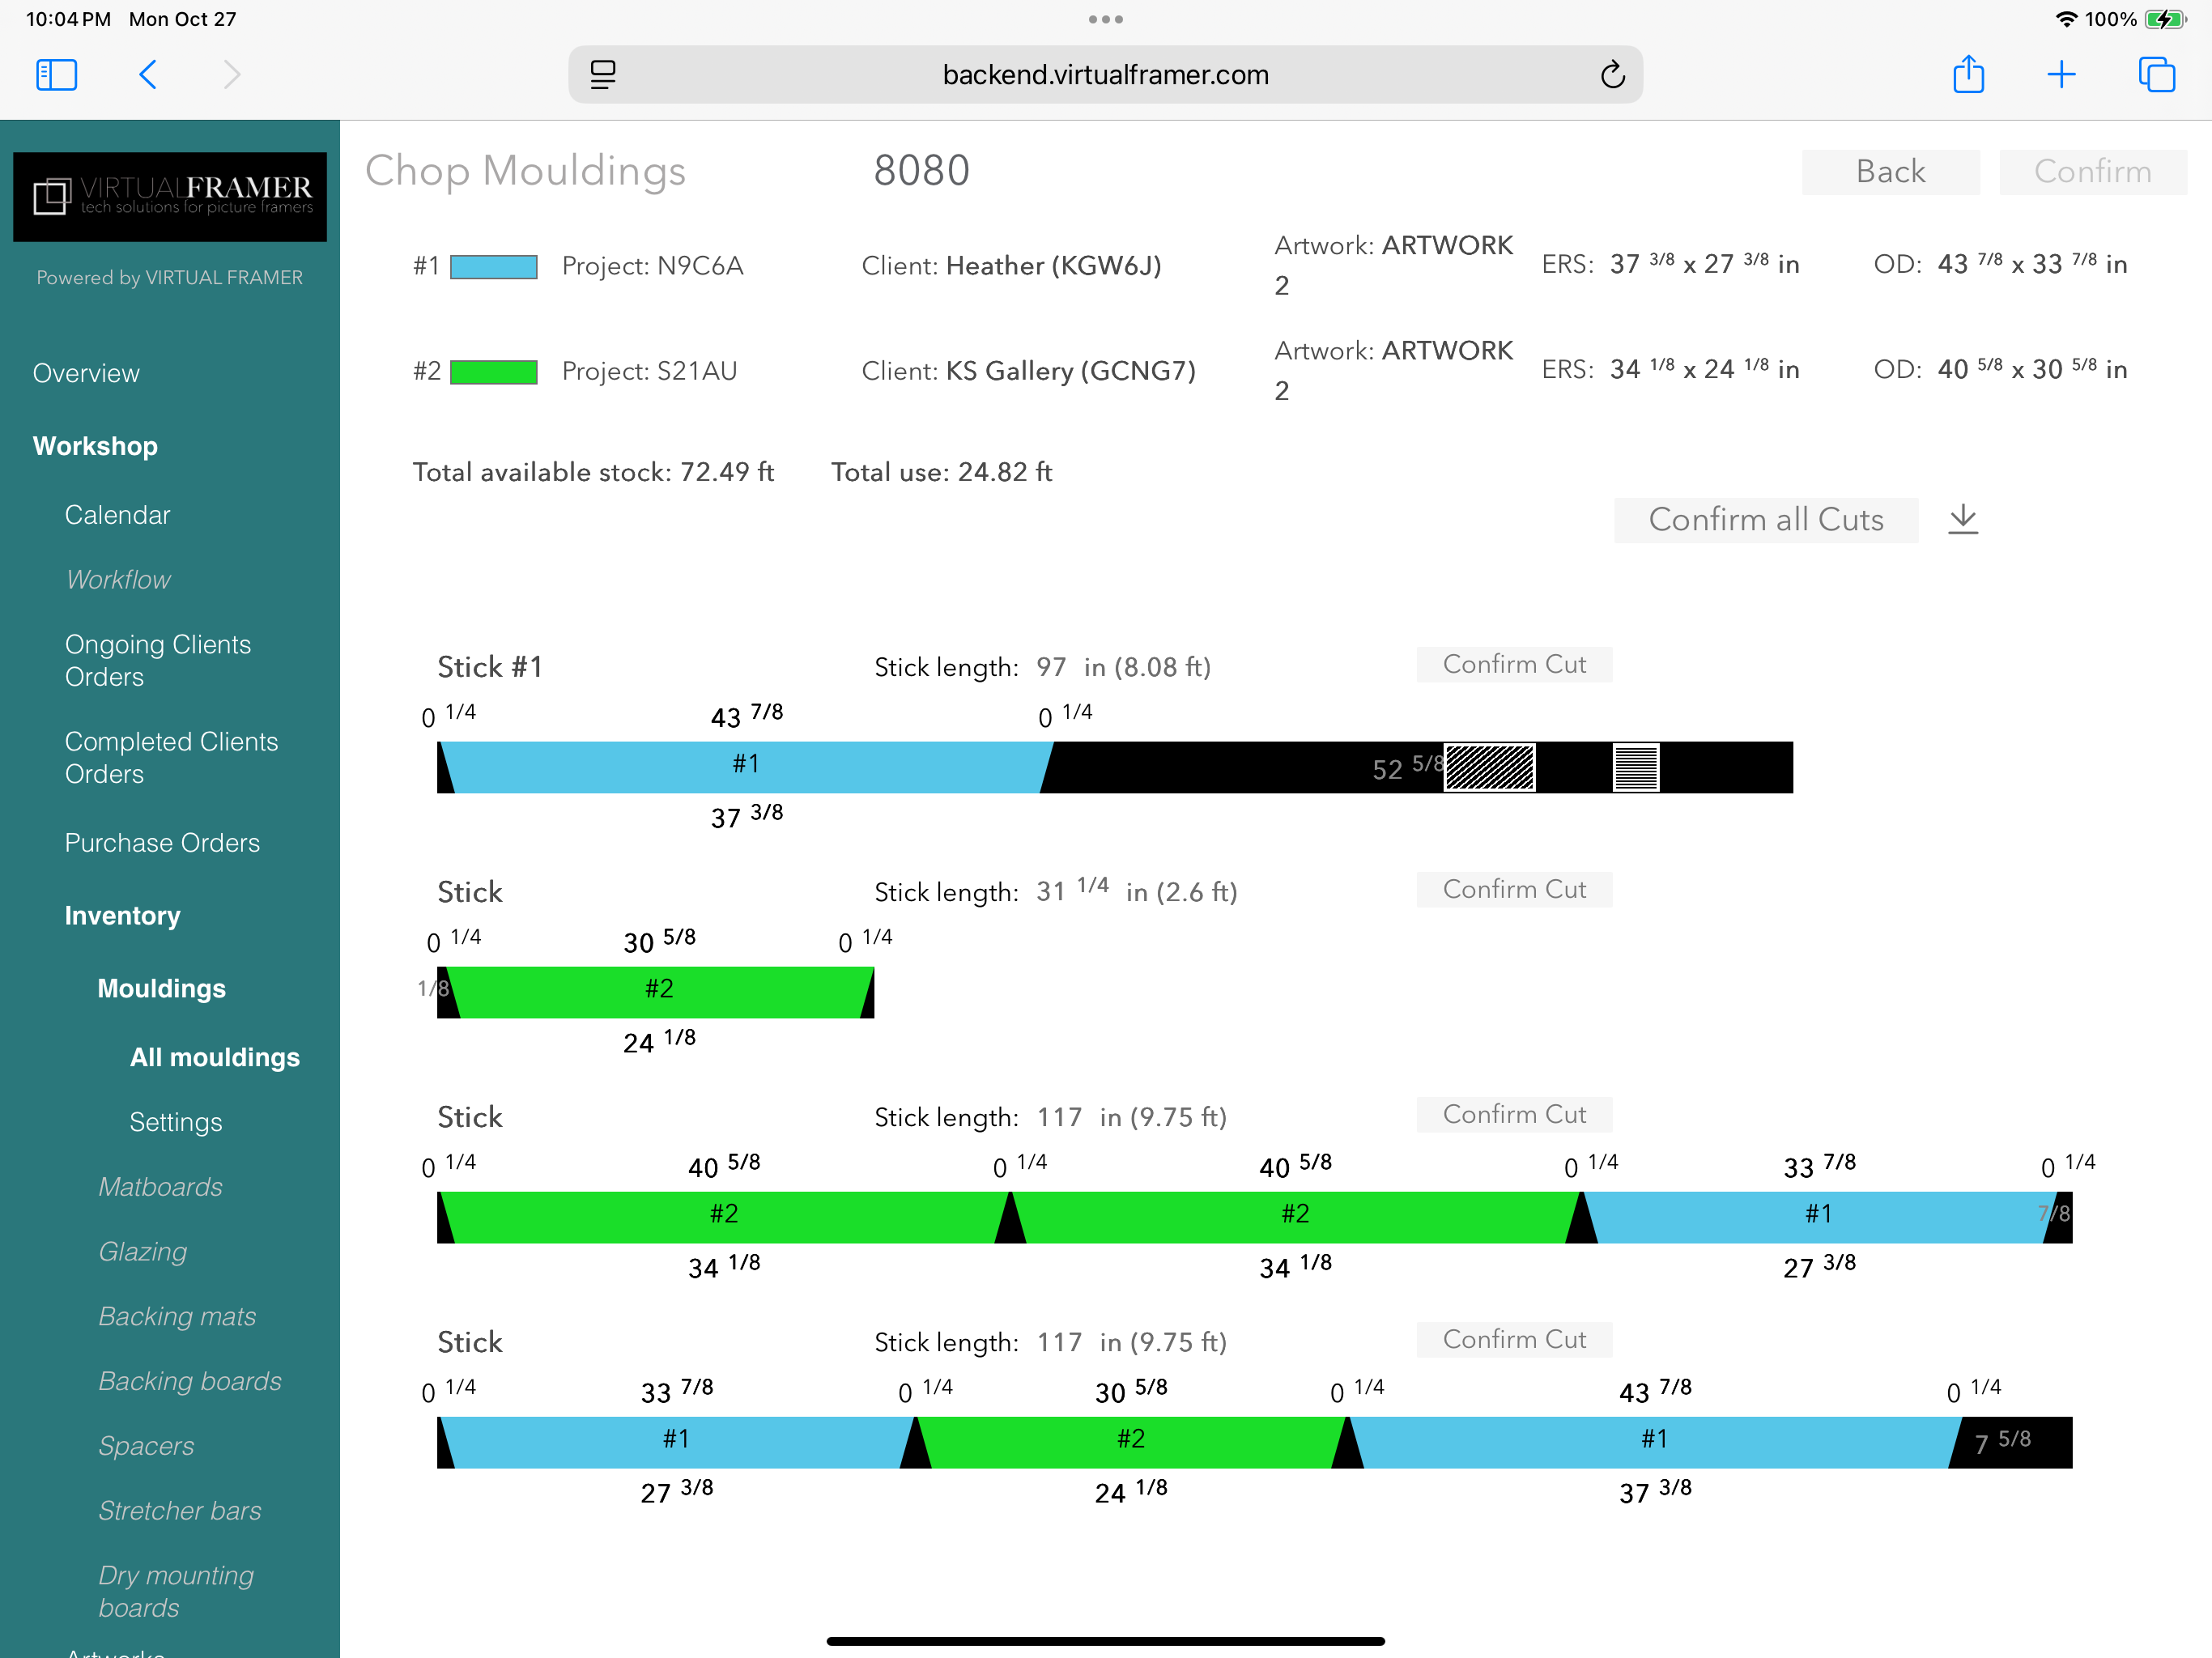This screenshot has height=1658, width=2212.
Task: Collapse the Mouldings sidebar section
Action: (x=161, y=989)
